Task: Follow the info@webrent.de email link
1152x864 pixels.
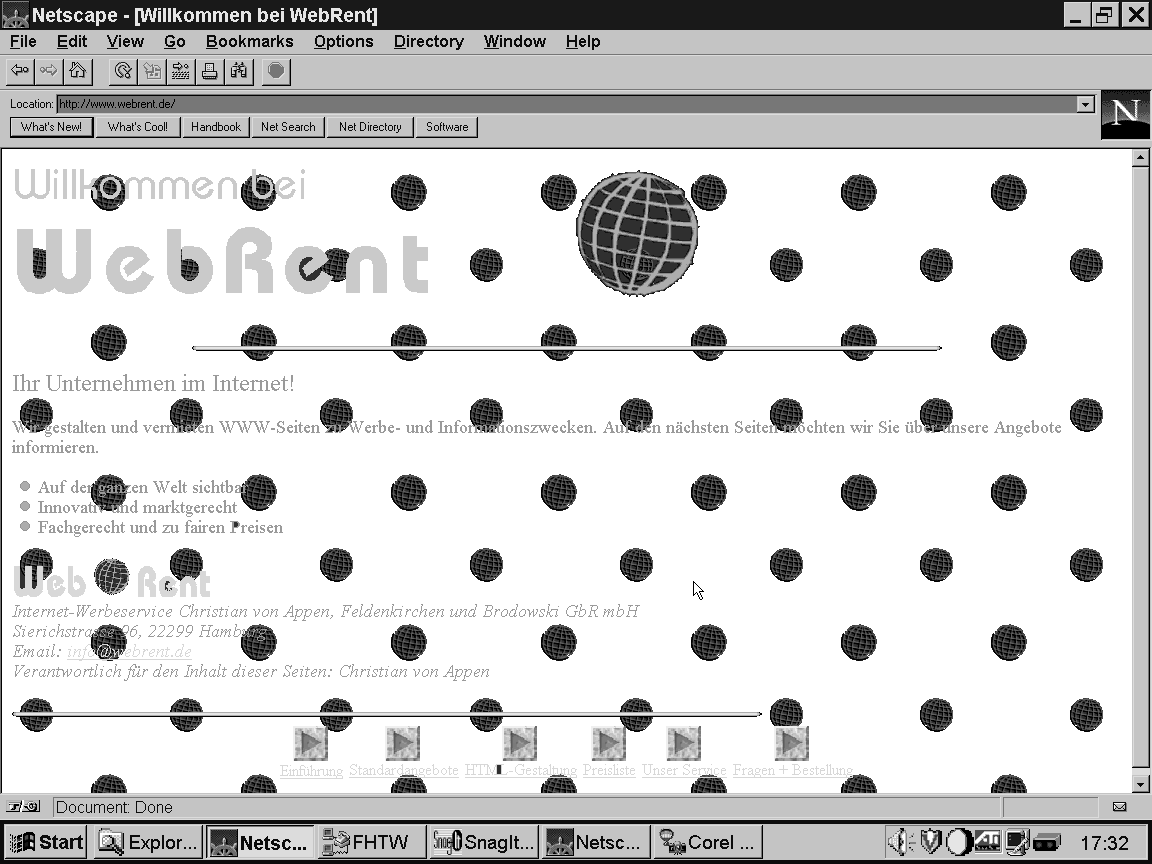Action: pos(129,652)
